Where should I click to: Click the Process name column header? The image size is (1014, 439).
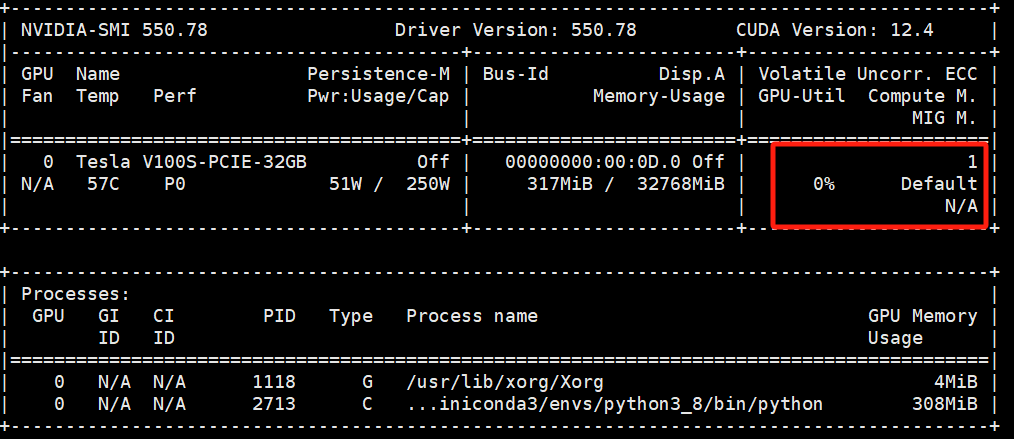point(472,316)
